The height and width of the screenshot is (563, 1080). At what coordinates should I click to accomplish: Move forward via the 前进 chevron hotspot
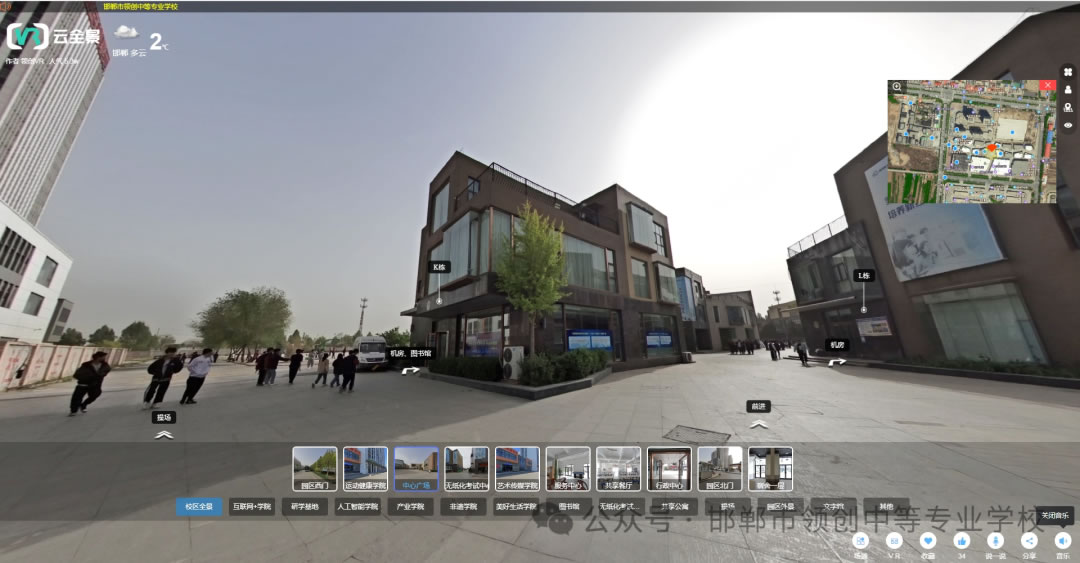click(x=758, y=424)
